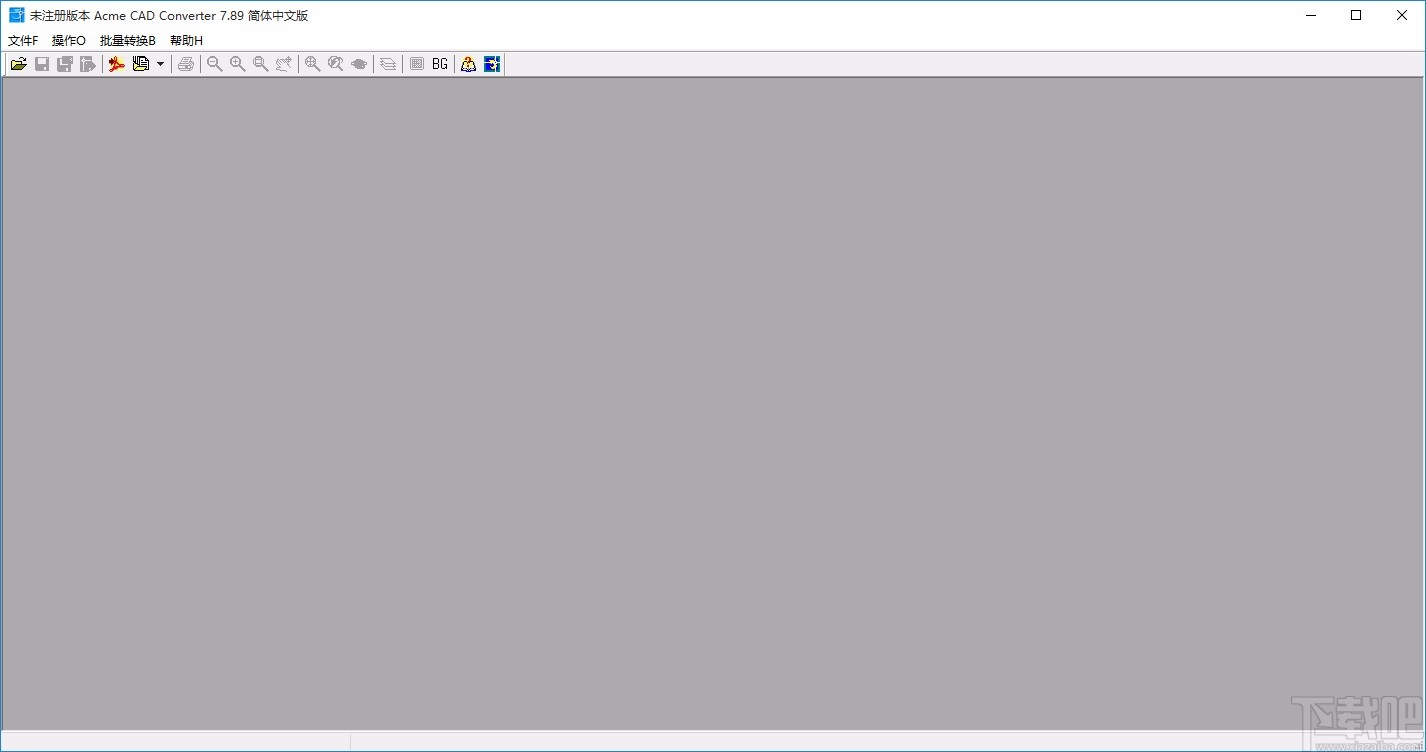Viewport: 1426px width, 752px height.
Task: Open the 操作O operations menu
Action: [x=67, y=40]
